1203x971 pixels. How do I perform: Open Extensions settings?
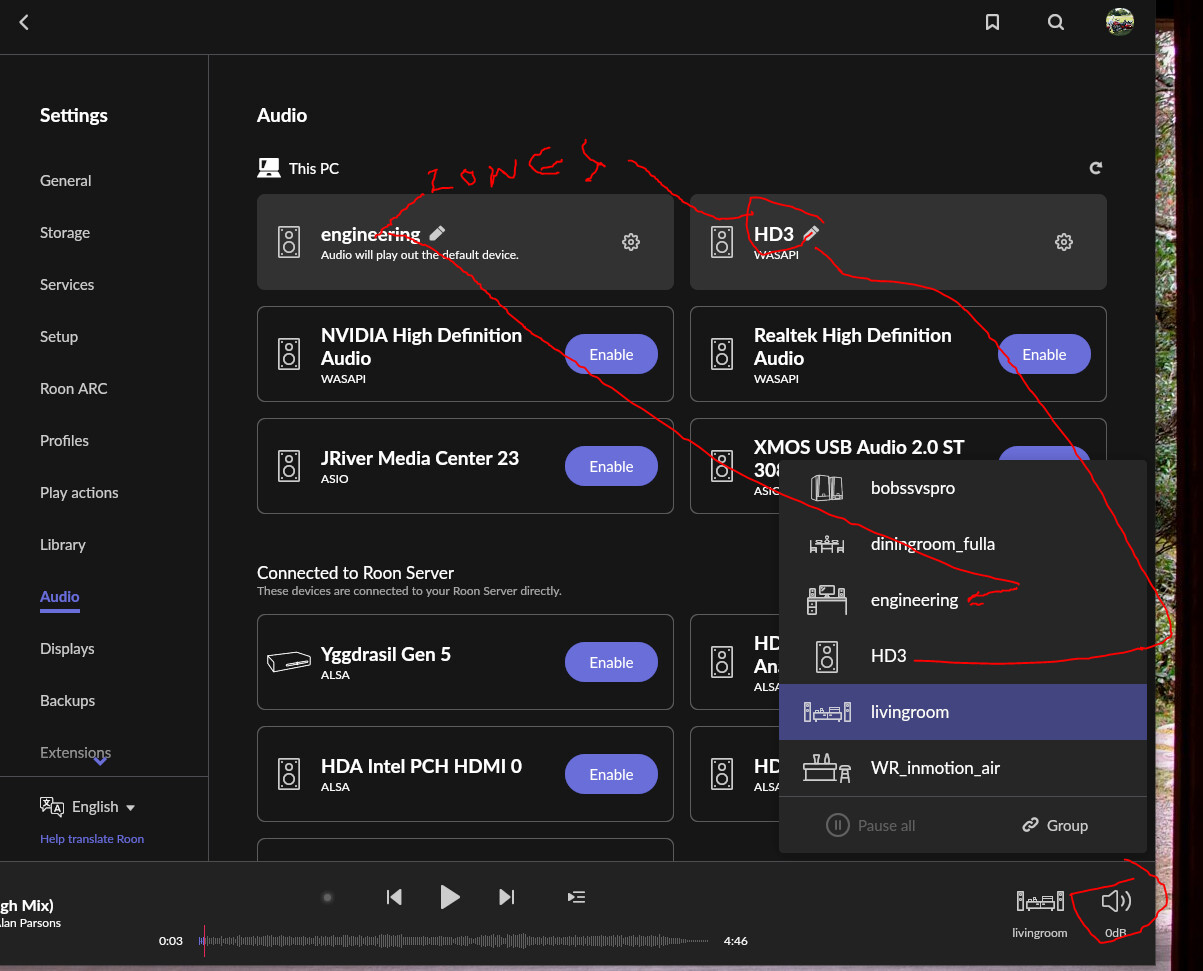tap(76, 753)
